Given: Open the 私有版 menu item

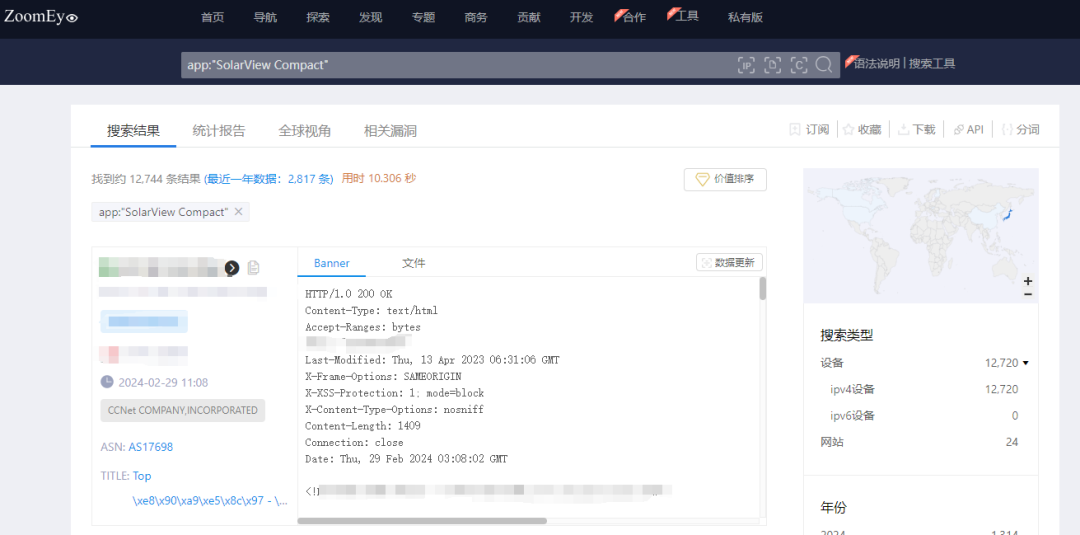Looking at the screenshot, I should tap(745, 17).
